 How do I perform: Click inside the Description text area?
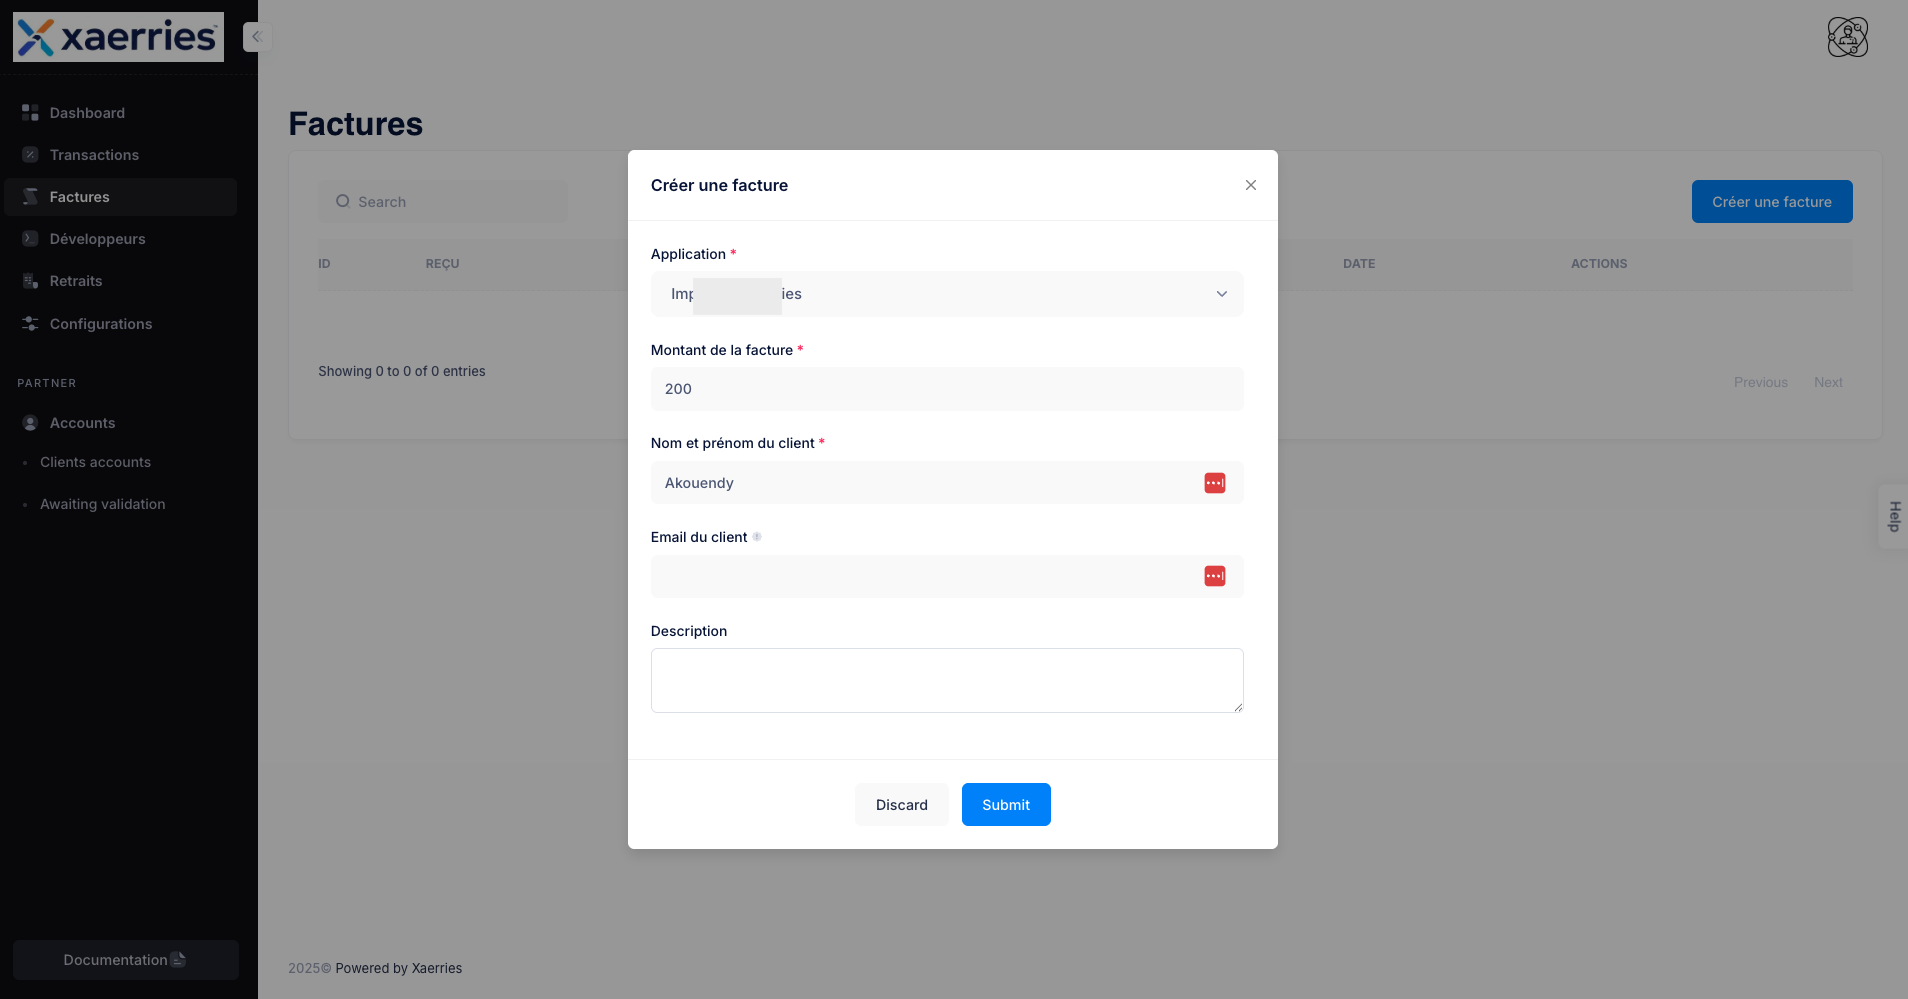(946, 680)
